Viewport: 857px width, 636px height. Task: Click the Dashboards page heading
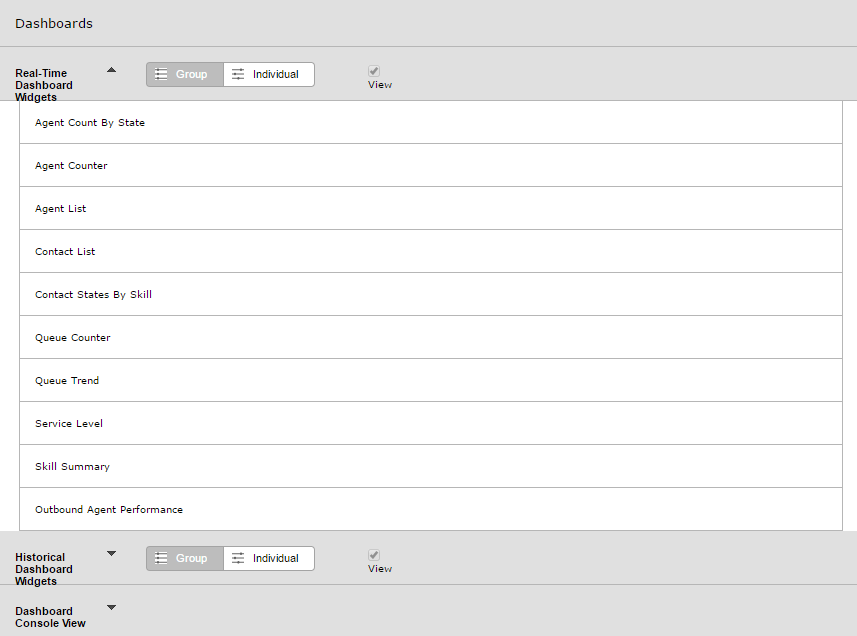pos(54,23)
